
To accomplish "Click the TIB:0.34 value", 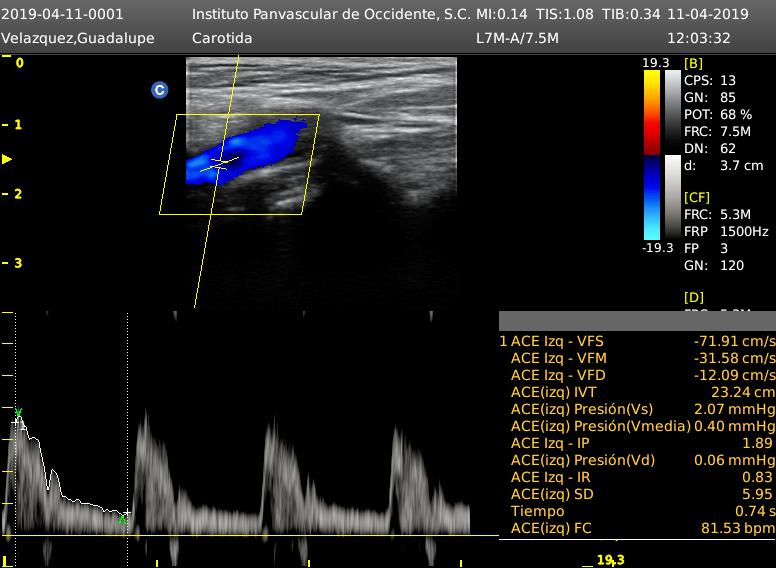I will pyautogui.click(x=631, y=14).
